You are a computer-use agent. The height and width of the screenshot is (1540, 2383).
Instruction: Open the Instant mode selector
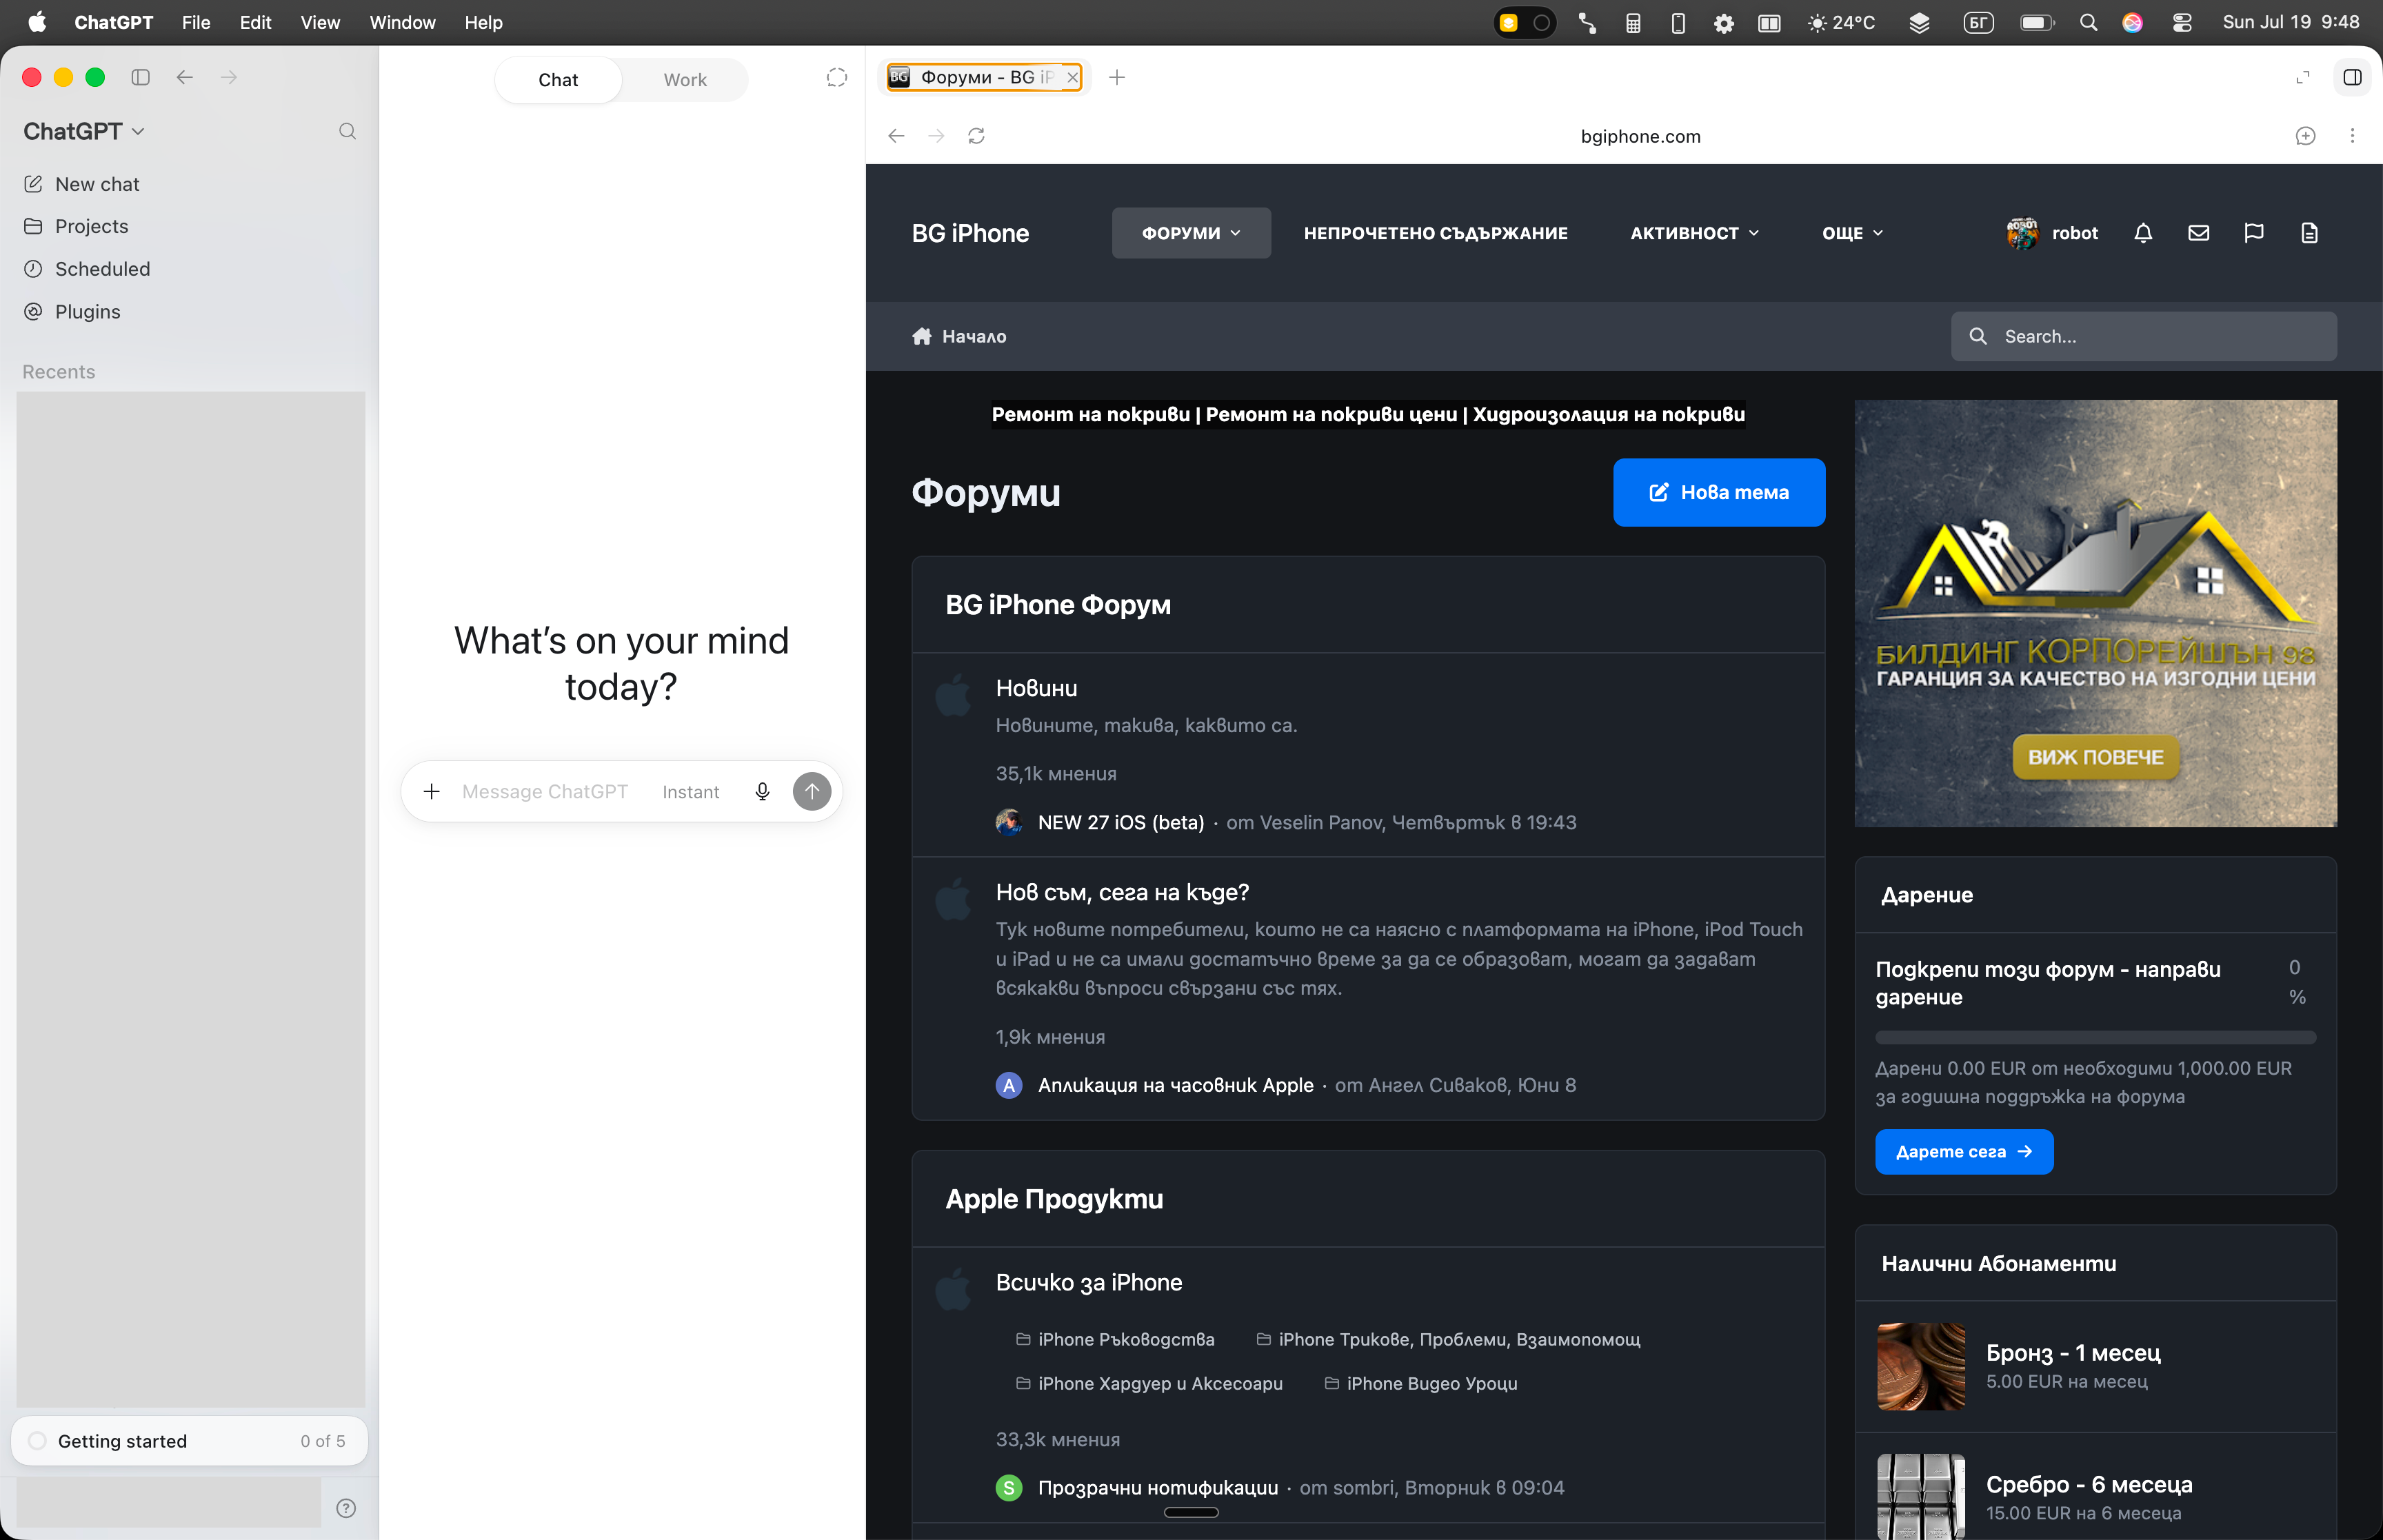click(x=690, y=792)
